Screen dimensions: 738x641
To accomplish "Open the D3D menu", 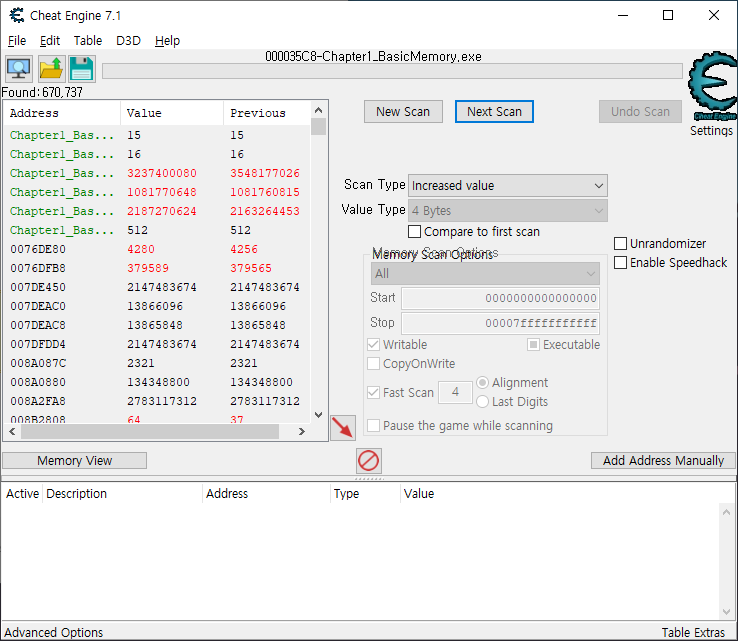I will pyautogui.click(x=128, y=40).
